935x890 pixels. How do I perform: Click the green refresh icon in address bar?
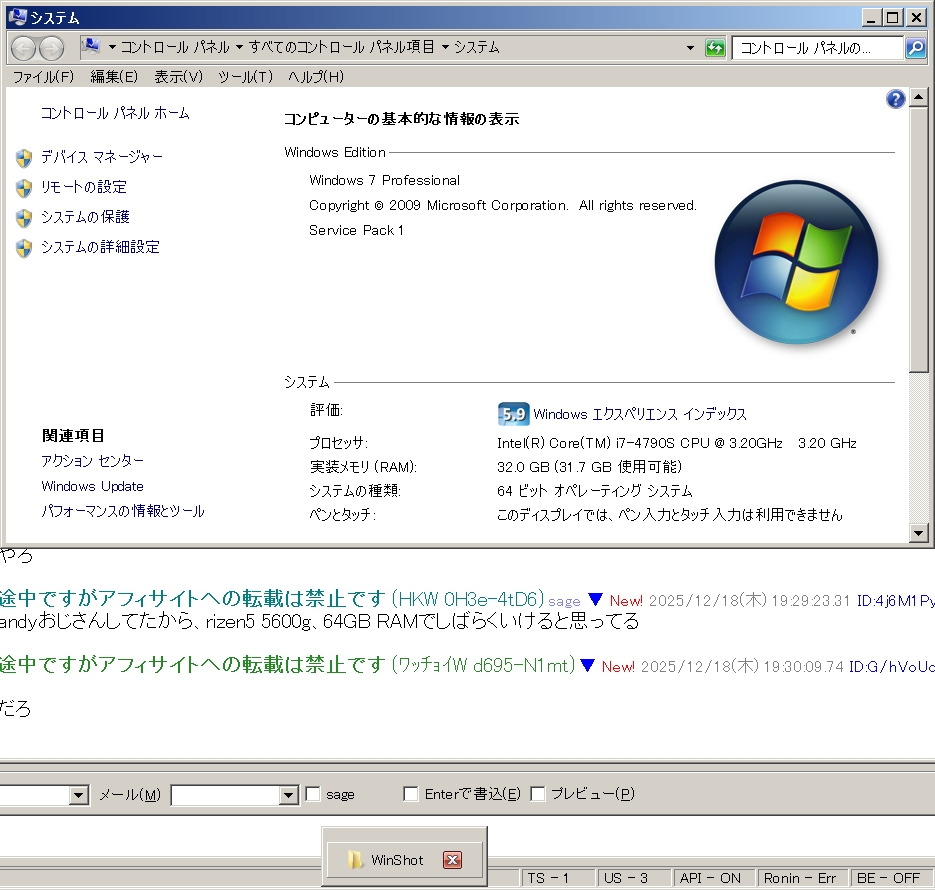point(715,48)
